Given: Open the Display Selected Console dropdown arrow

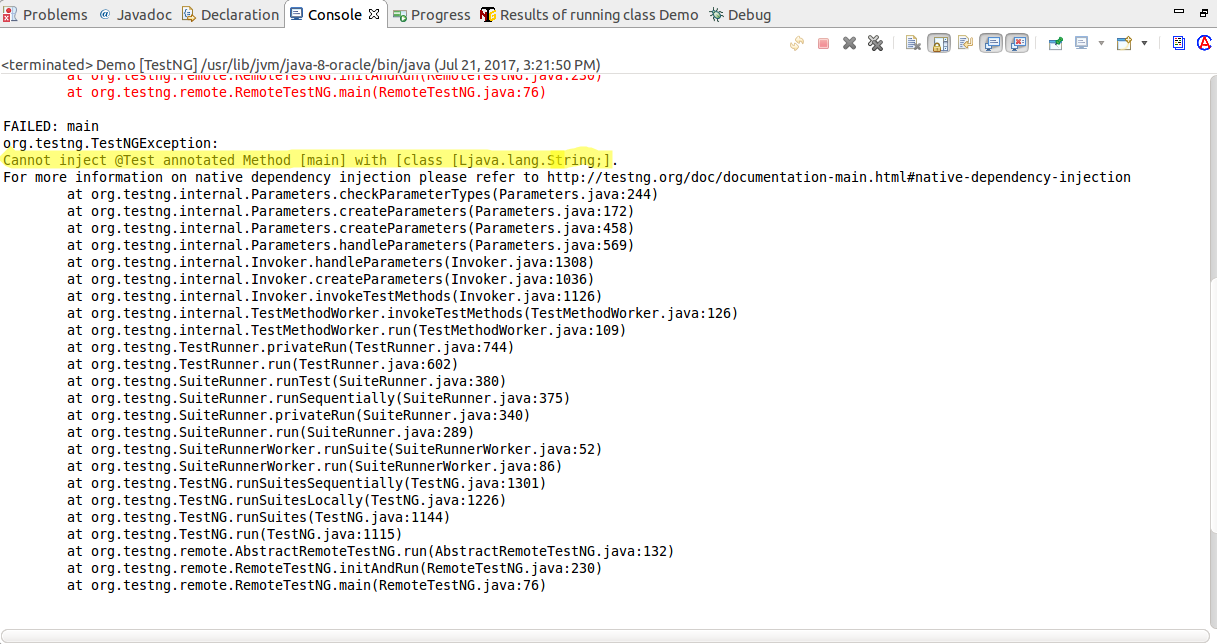Looking at the screenshot, I should click(x=1101, y=43).
